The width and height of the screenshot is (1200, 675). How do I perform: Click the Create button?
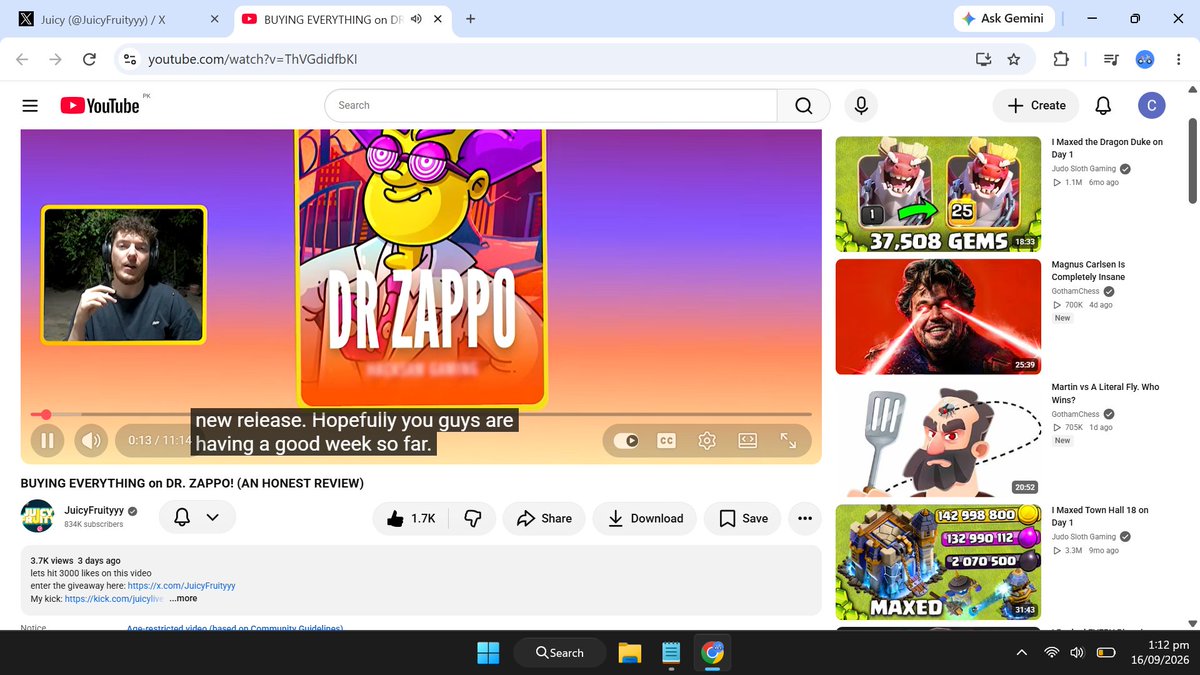(1036, 105)
